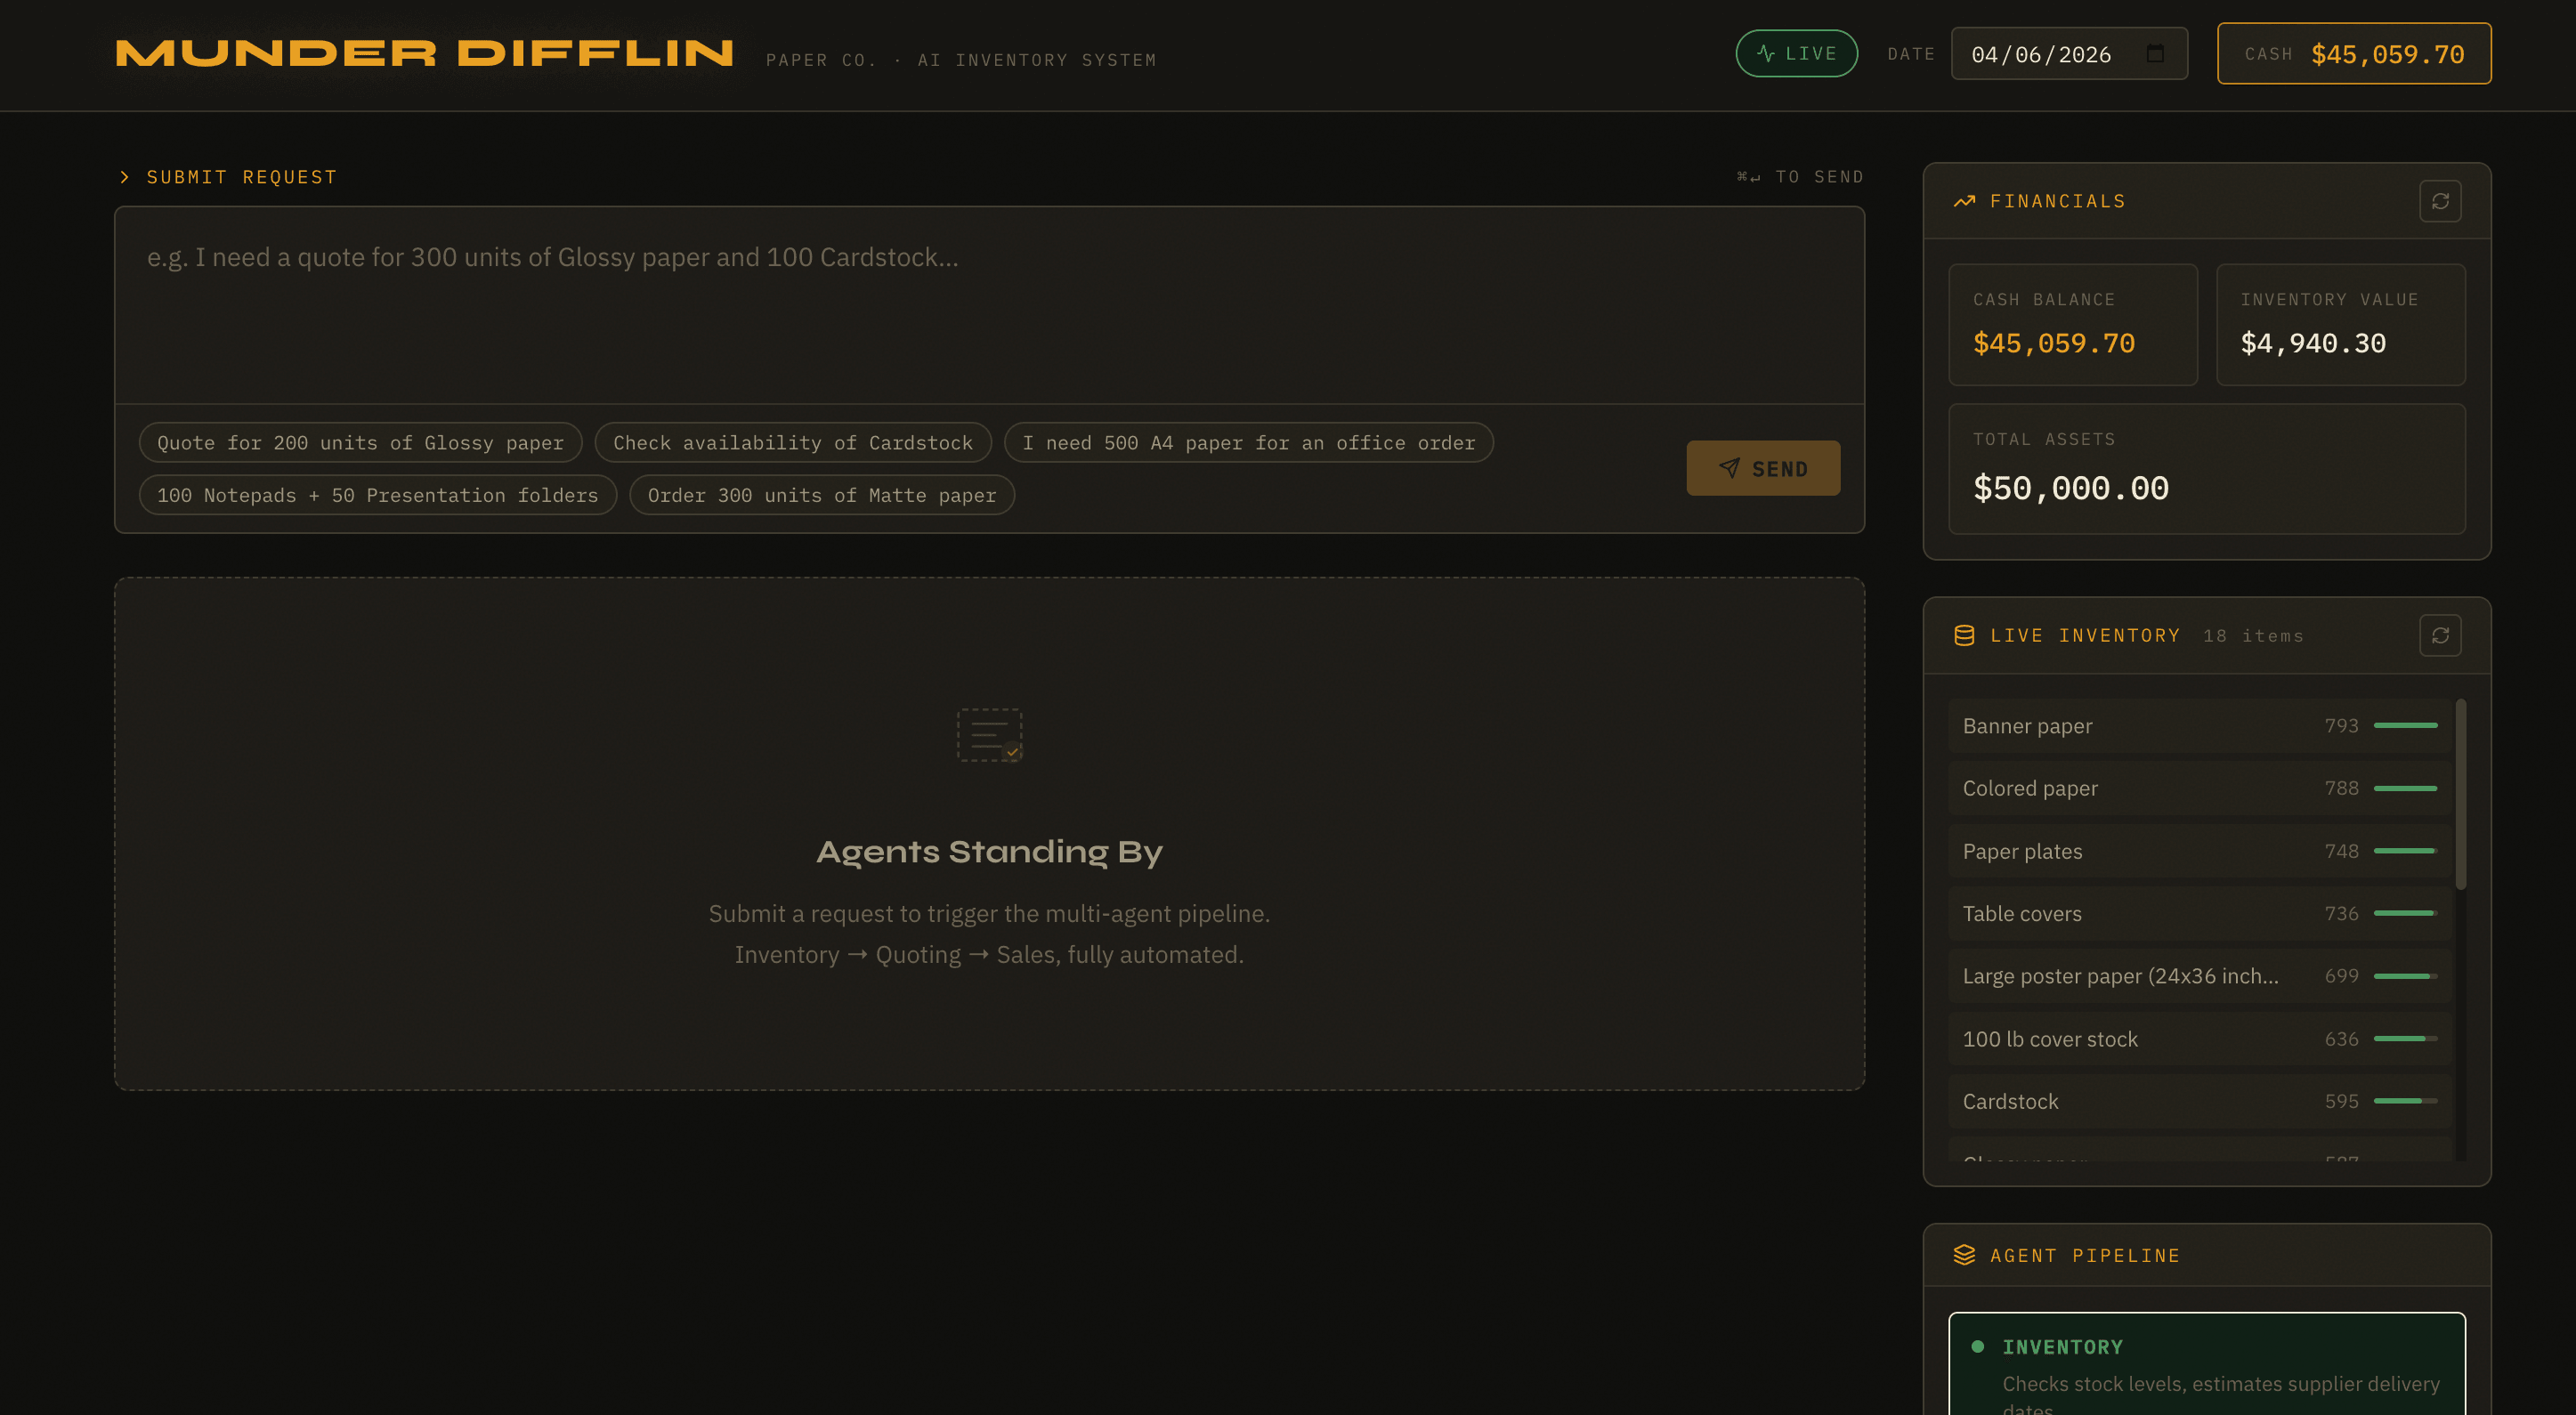Click the date field 04/06/2026
The image size is (2576, 1415).
click(x=2069, y=53)
